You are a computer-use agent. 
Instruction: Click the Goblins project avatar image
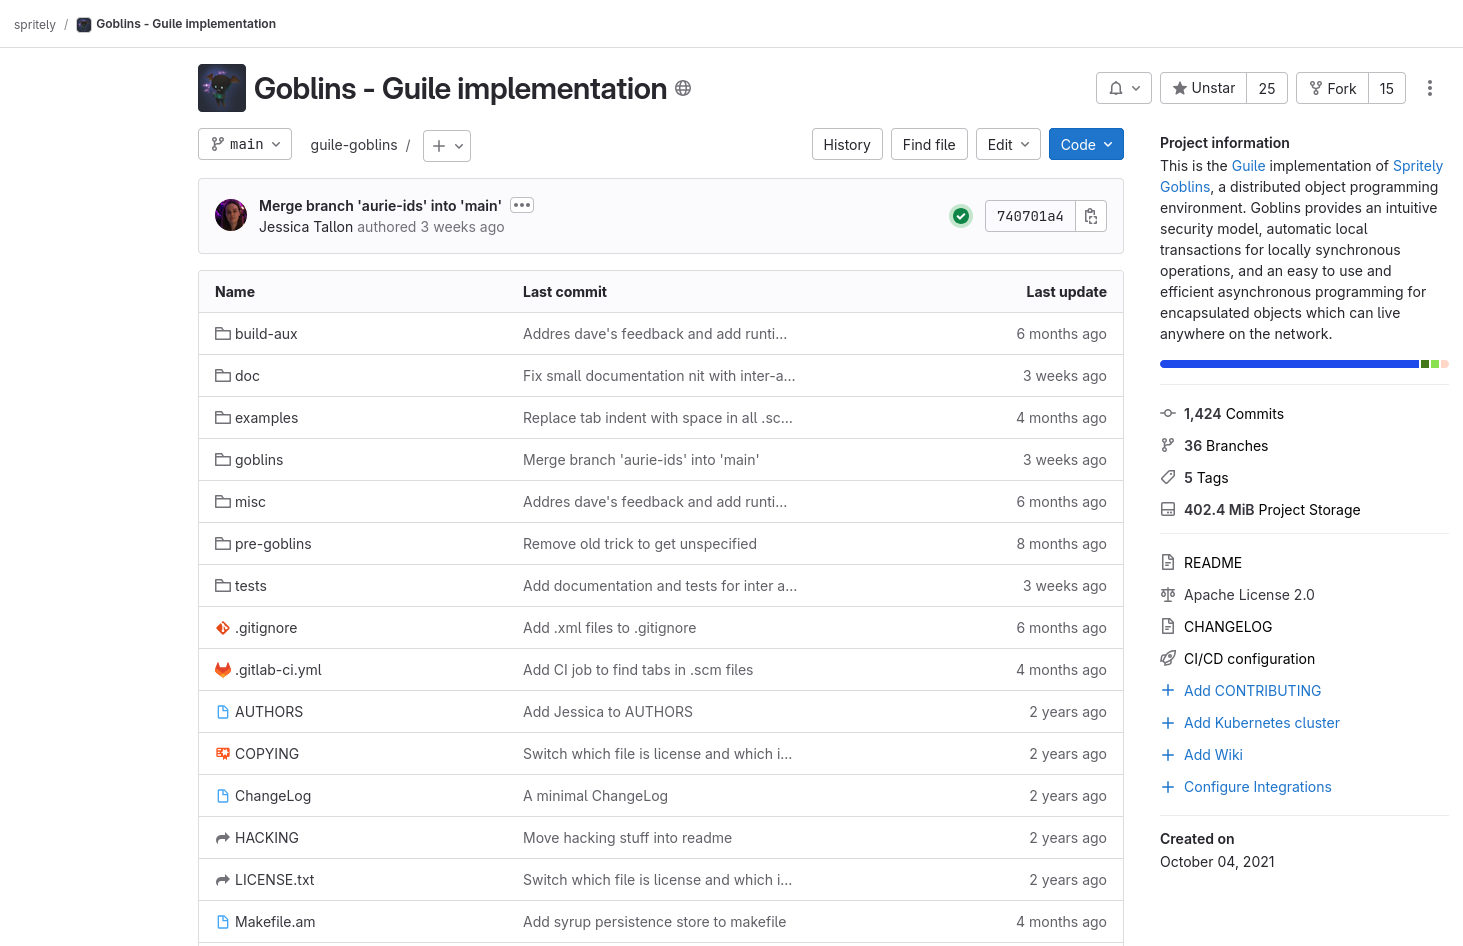tap(222, 88)
